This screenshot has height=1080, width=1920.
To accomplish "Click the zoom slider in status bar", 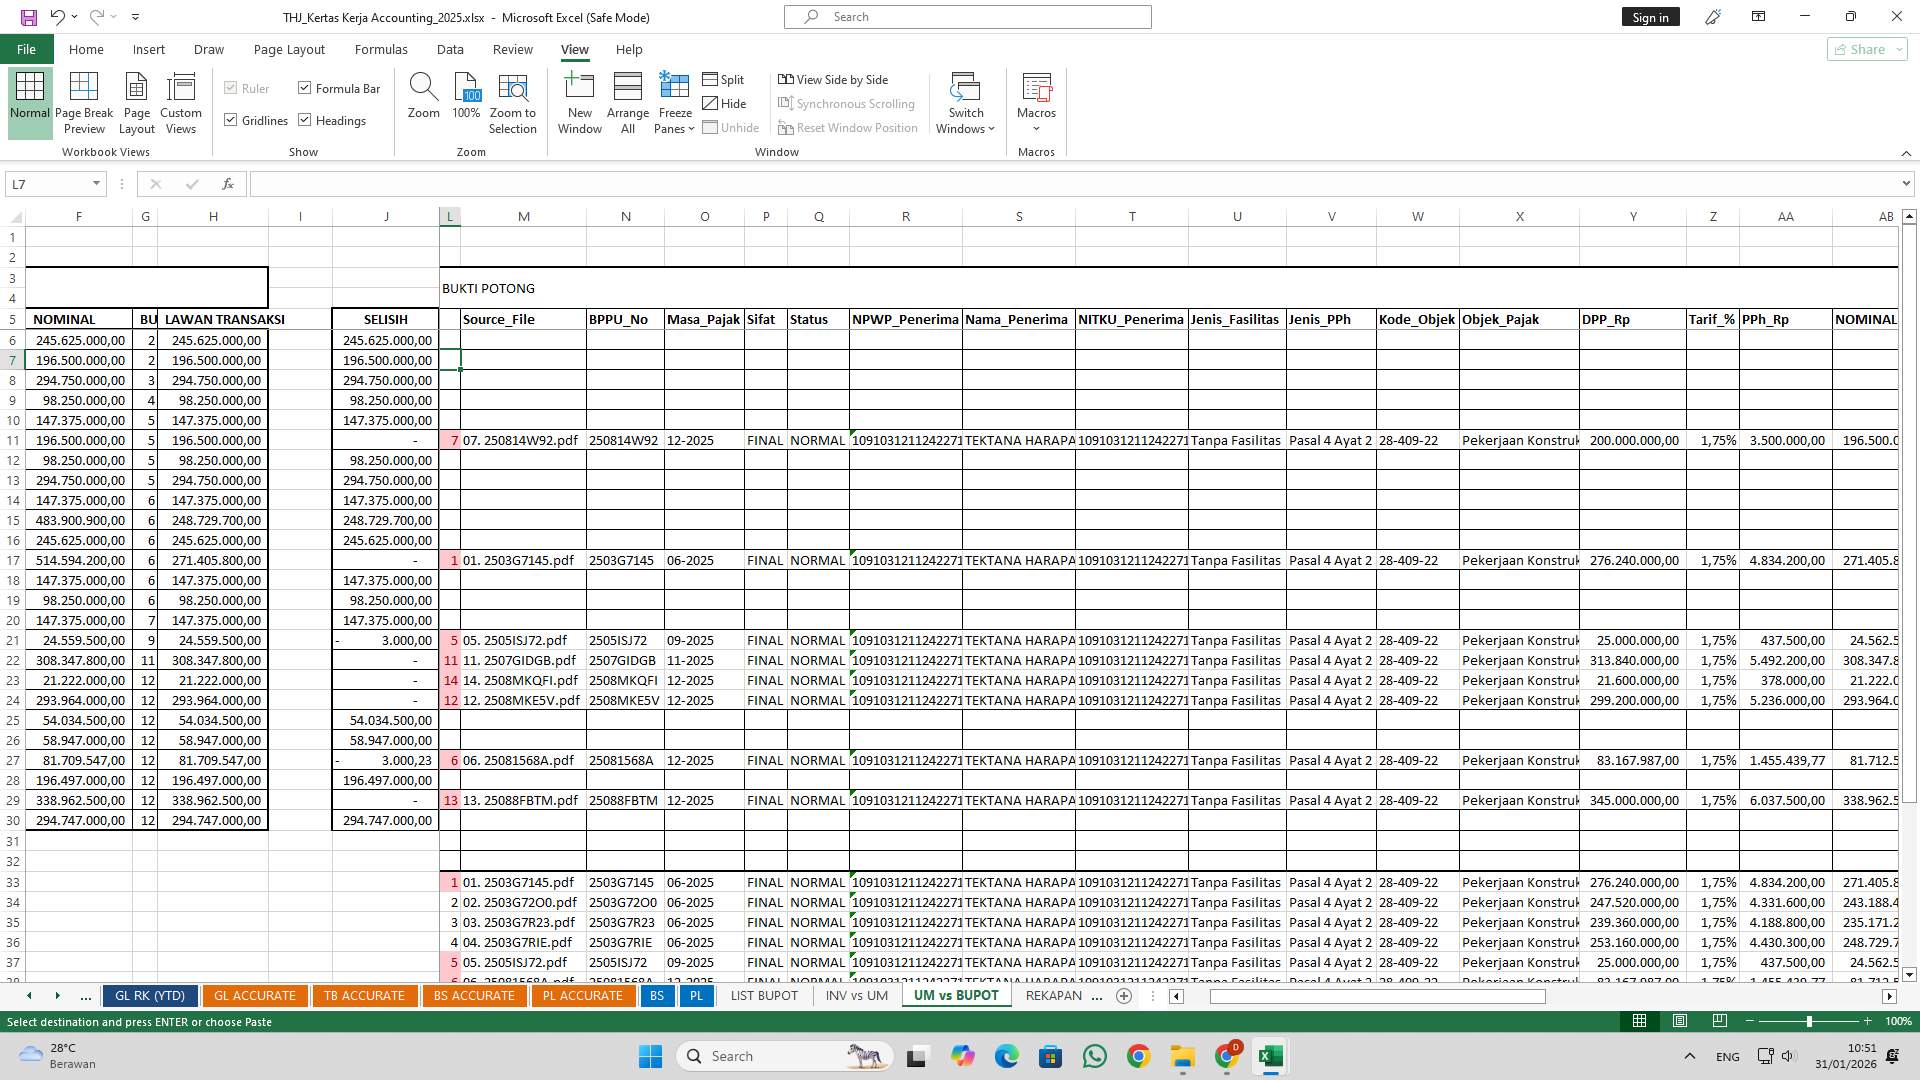I will pos(1808,1021).
